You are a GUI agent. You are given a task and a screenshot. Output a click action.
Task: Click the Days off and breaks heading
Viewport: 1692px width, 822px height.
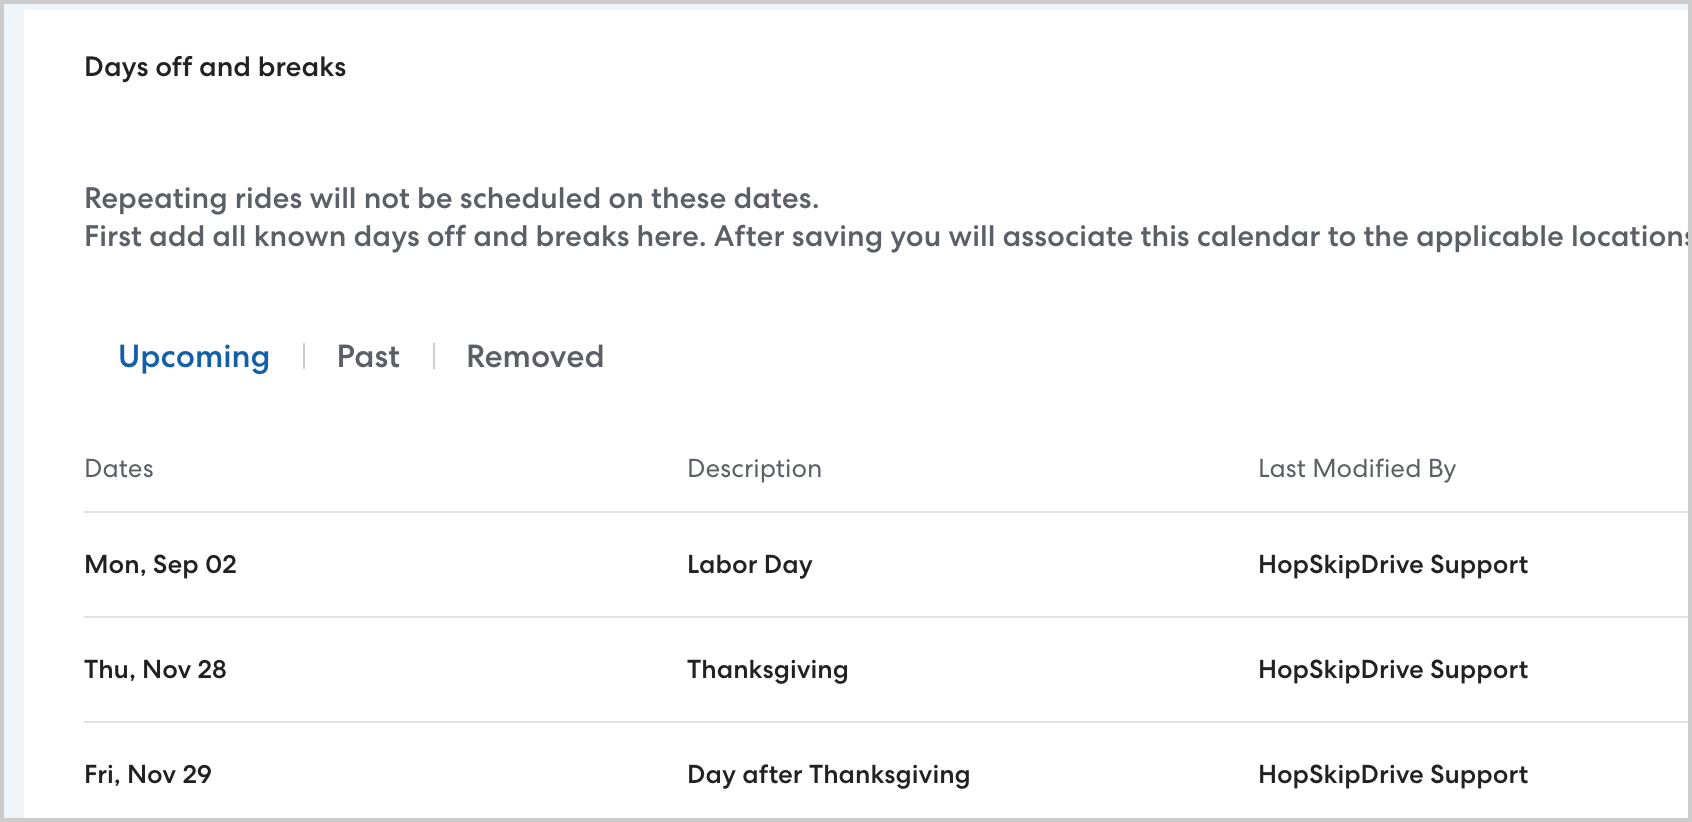pyautogui.click(x=215, y=67)
